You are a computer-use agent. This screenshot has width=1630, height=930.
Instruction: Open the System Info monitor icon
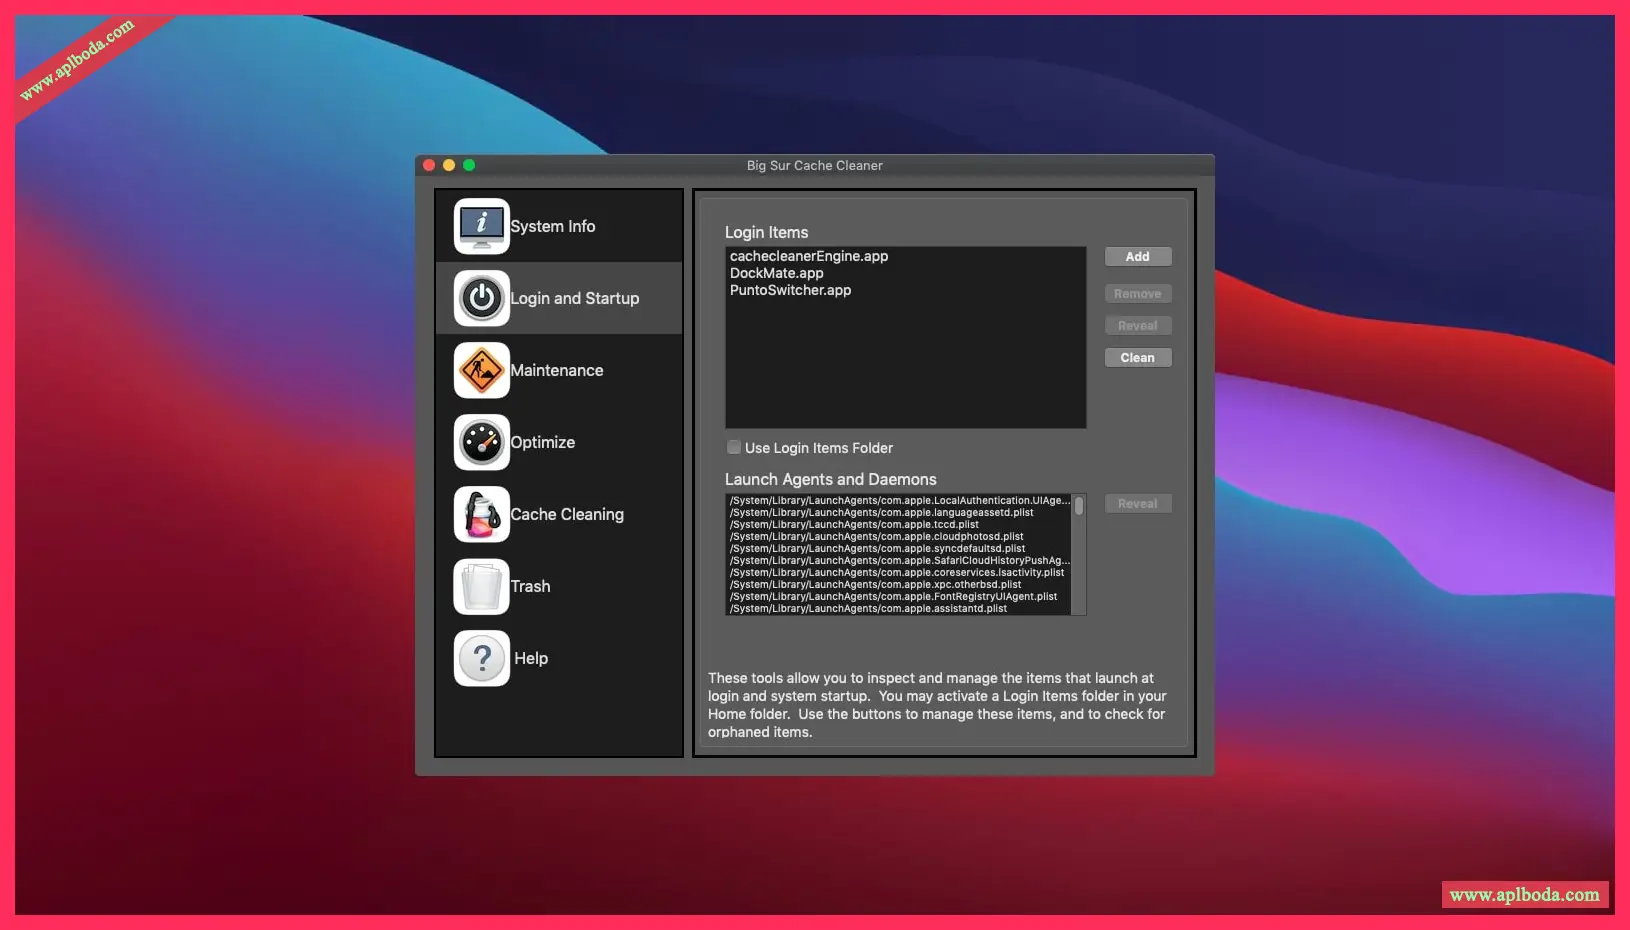click(482, 226)
